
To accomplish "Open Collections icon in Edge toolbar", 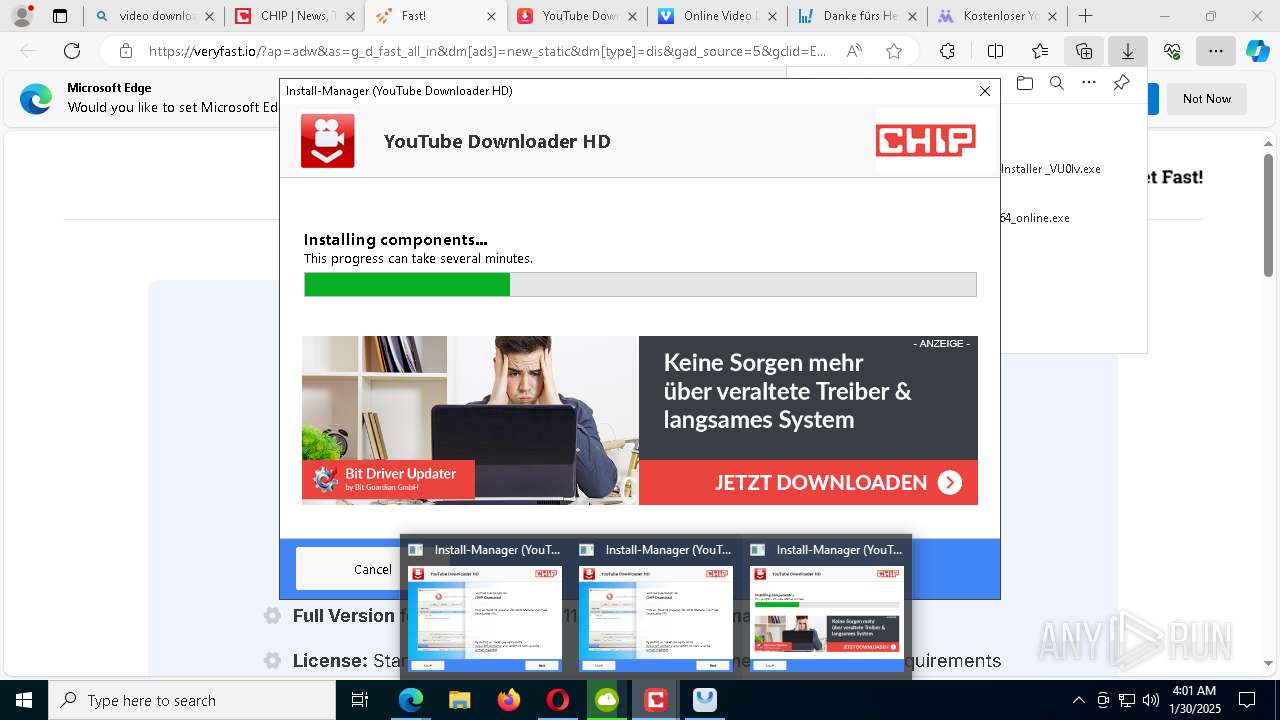I will coord(1084,51).
